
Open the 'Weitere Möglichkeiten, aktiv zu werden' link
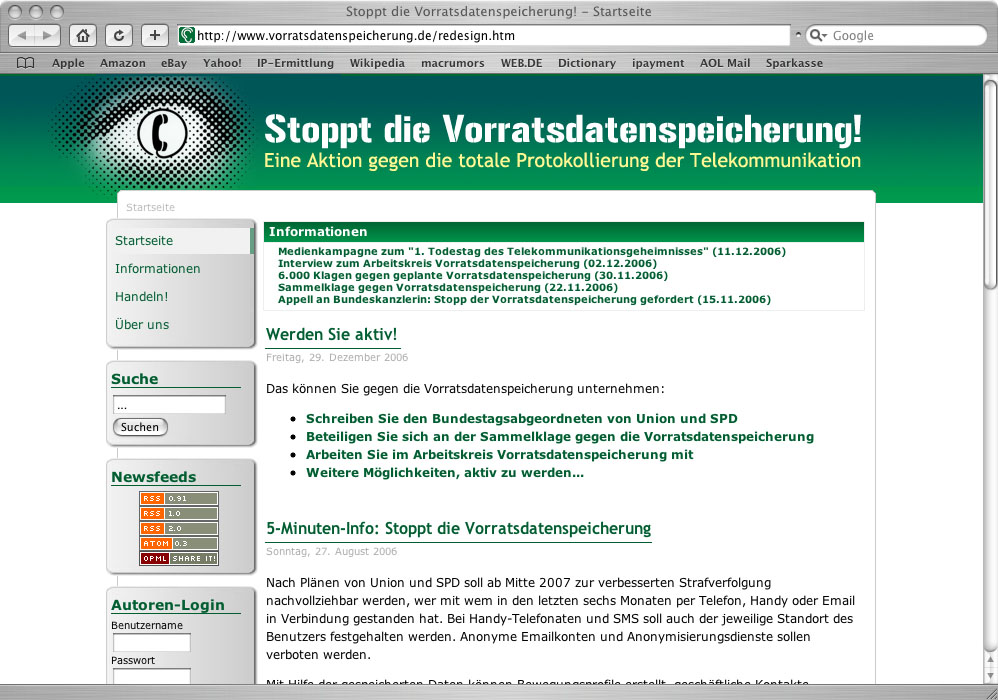click(x=444, y=473)
